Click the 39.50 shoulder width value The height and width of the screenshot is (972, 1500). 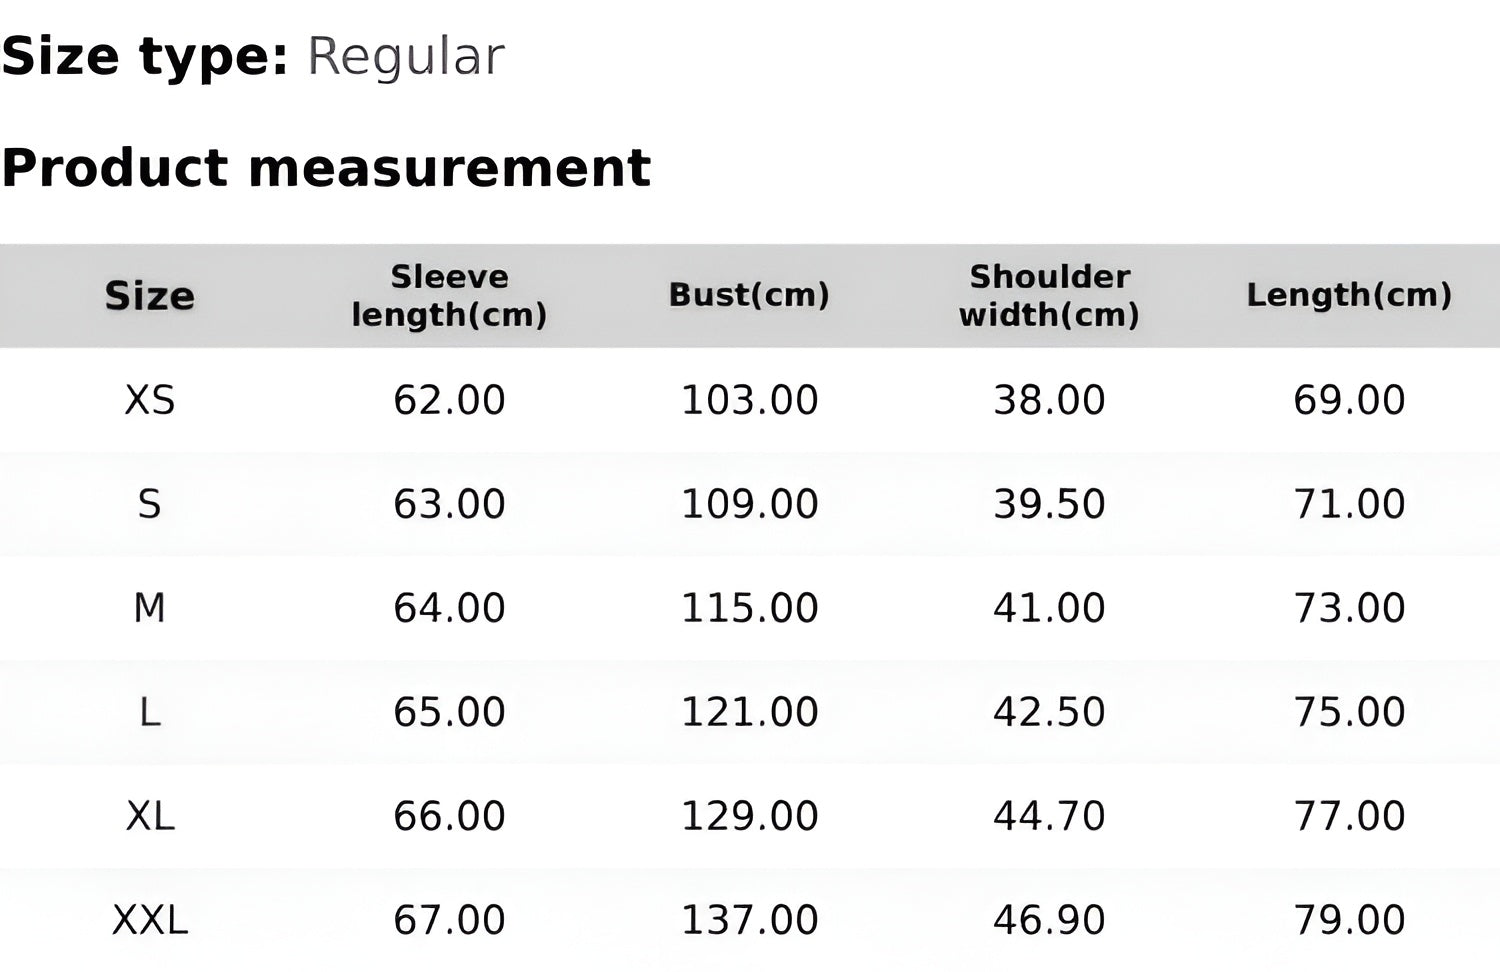[1049, 504]
